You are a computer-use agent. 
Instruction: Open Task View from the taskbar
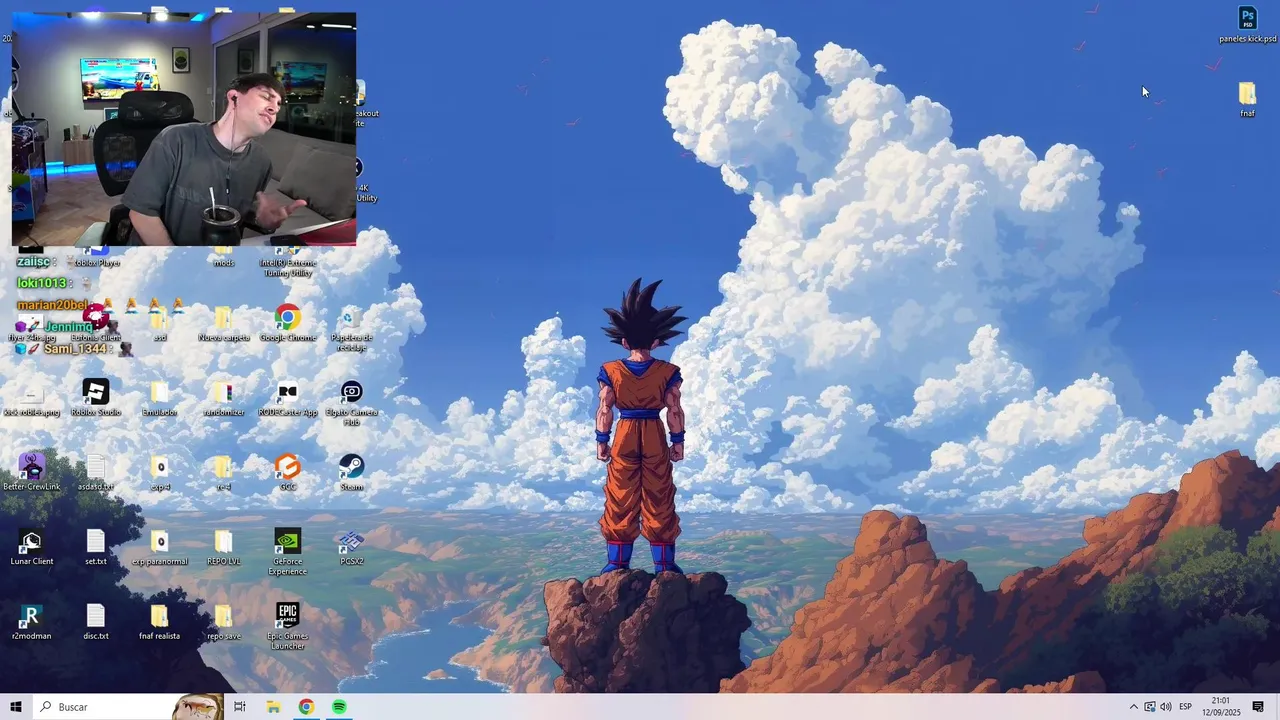[240, 707]
